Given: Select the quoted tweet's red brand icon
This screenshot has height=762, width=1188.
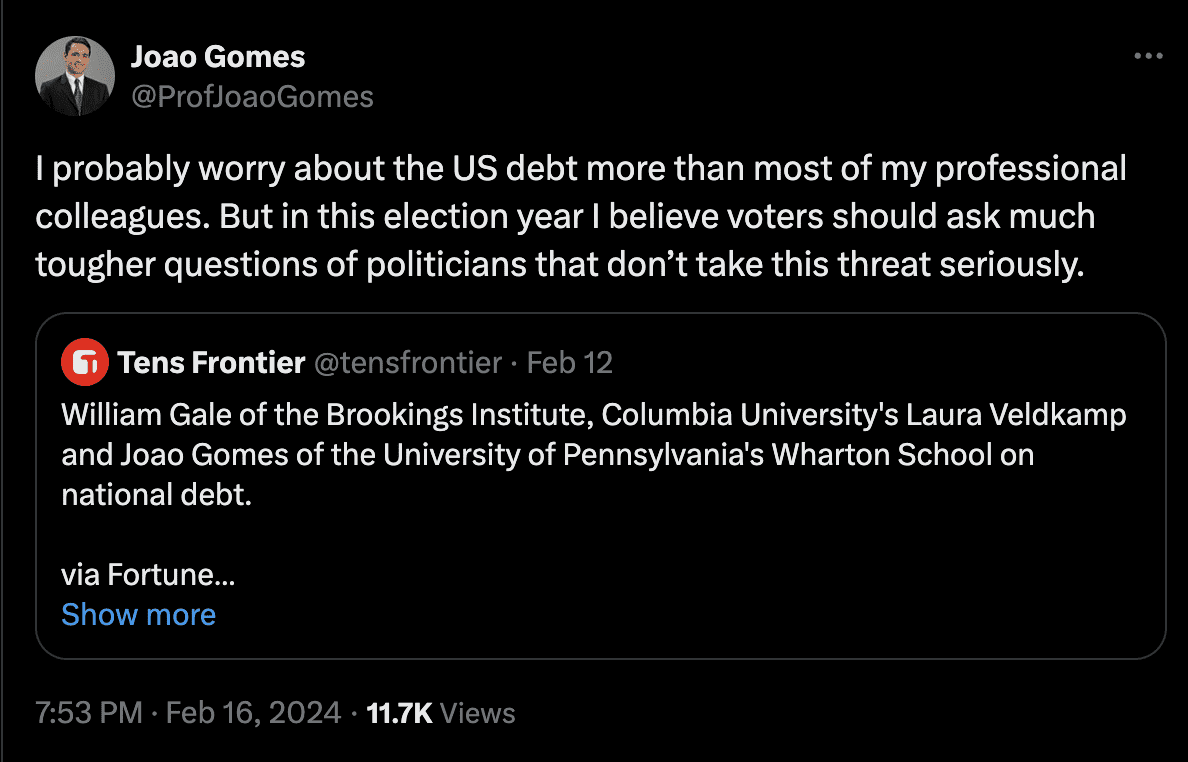Looking at the screenshot, I should click(x=85, y=362).
